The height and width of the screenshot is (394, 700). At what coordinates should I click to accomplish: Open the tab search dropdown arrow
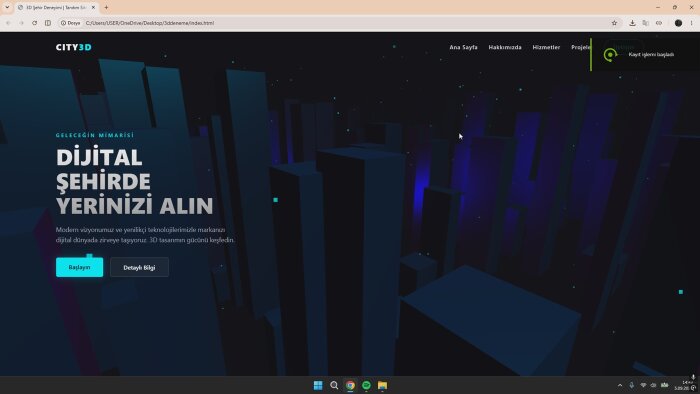(7, 8)
